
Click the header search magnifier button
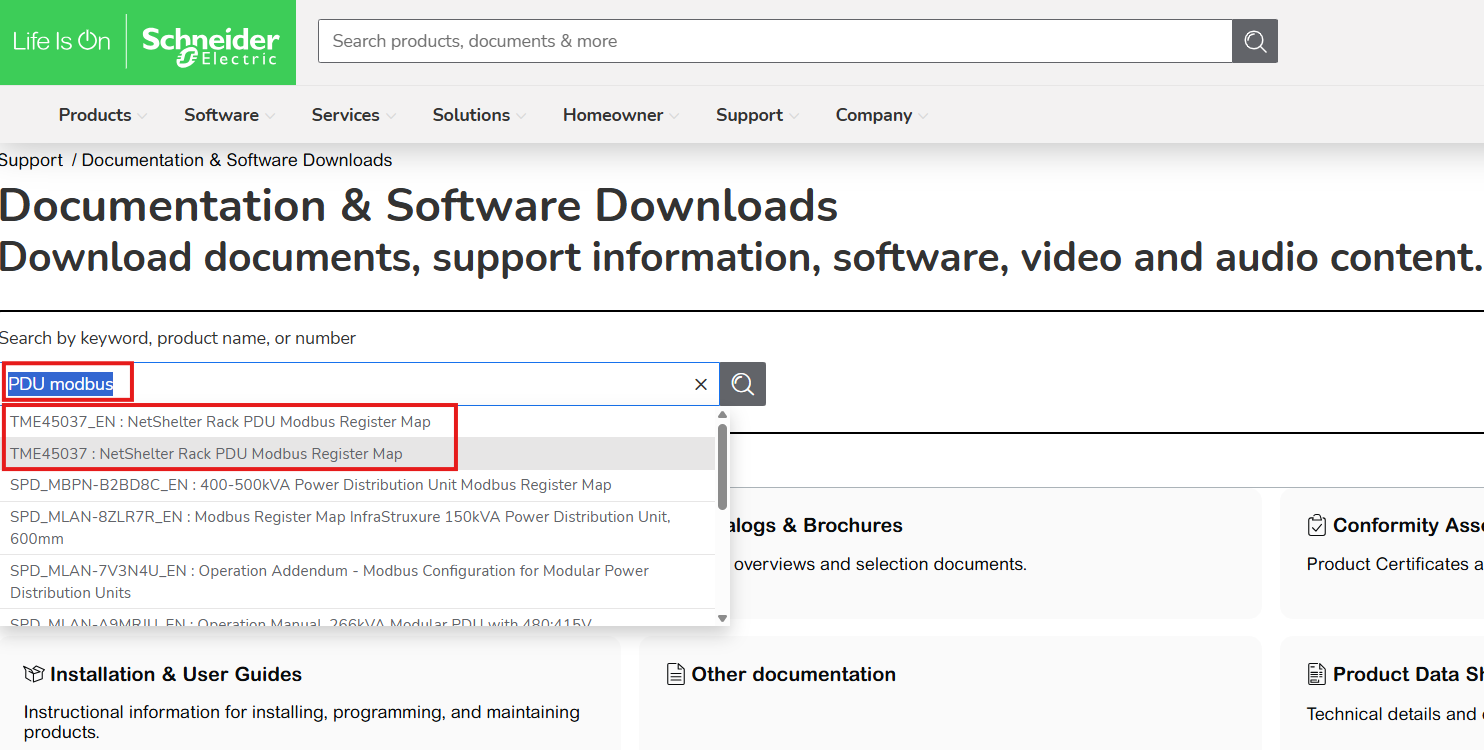[x=1255, y=41]
